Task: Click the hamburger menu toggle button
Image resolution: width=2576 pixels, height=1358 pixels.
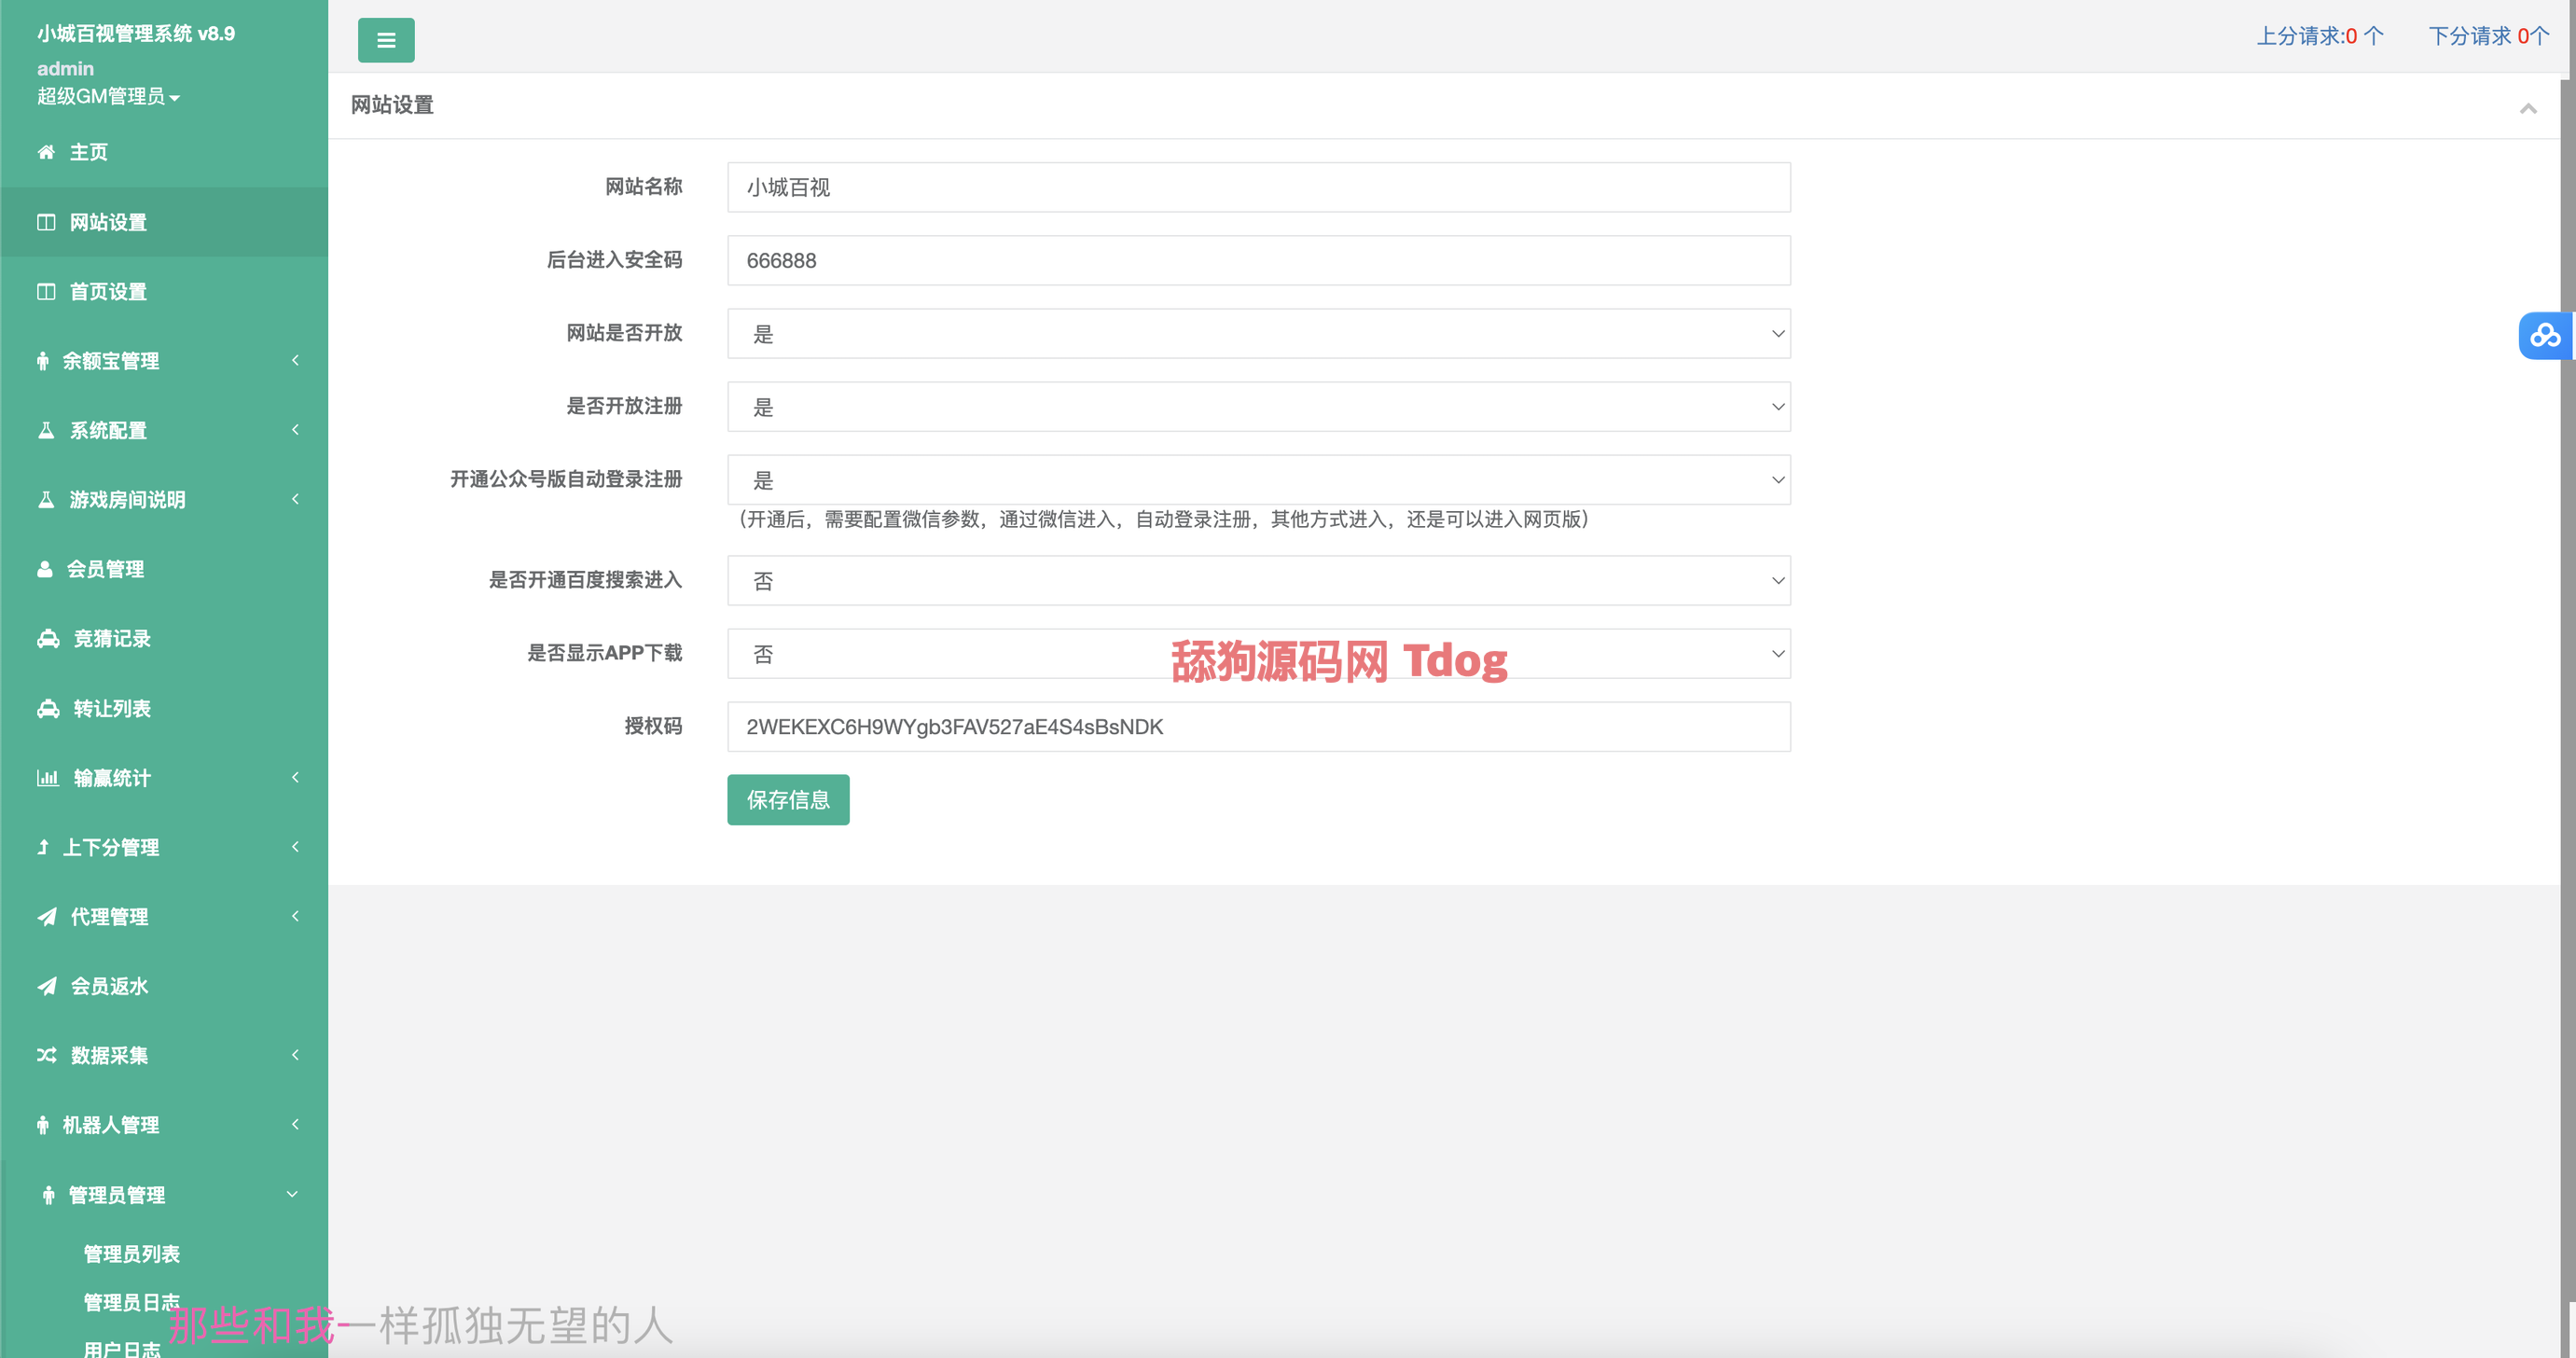Action: [386, 41]
